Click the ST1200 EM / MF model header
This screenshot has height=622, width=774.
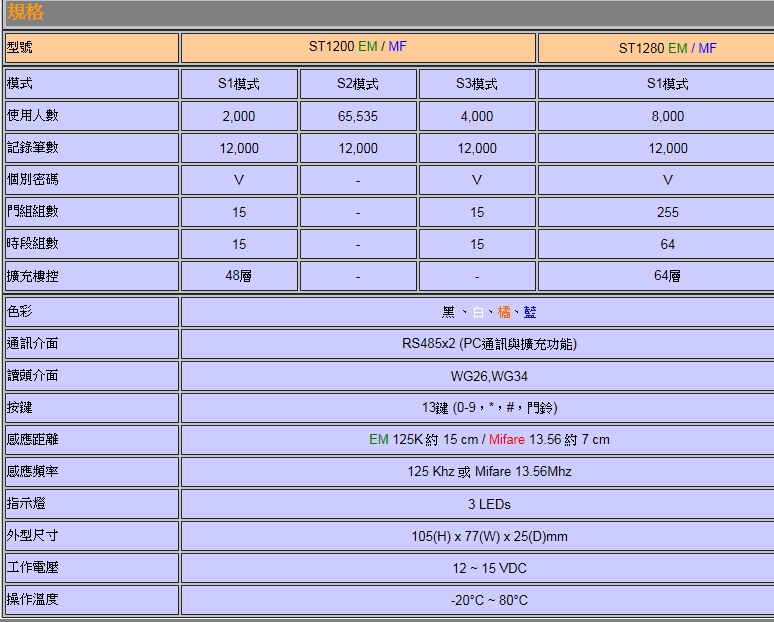[x=358, y=47]
